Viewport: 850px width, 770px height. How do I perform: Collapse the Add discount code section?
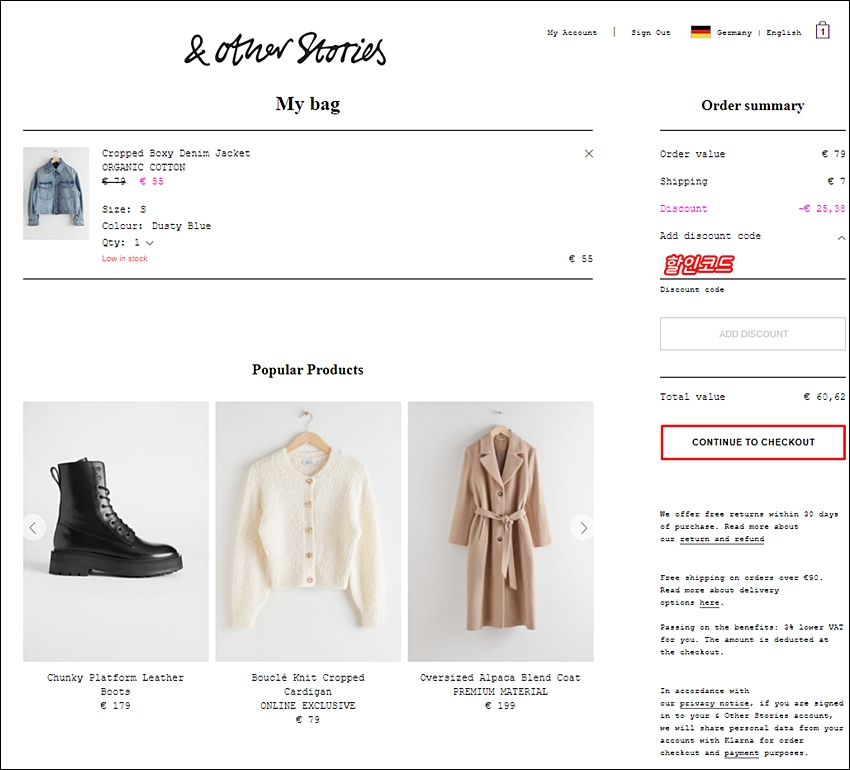(x=841, y=237)
